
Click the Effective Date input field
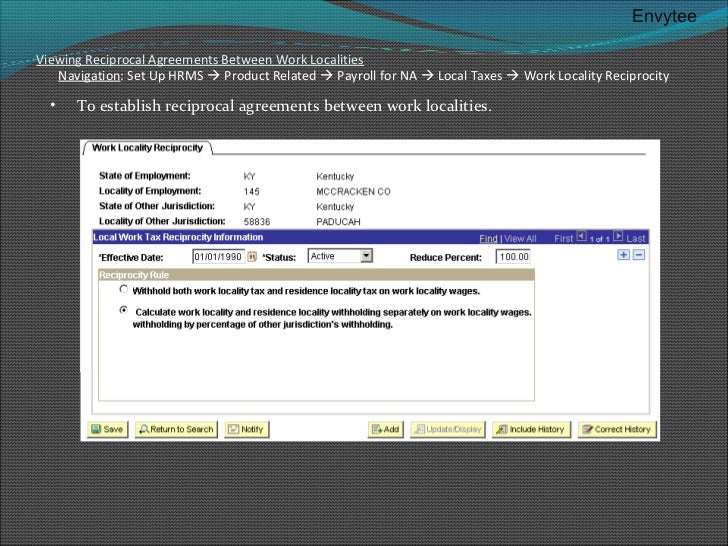218,257
